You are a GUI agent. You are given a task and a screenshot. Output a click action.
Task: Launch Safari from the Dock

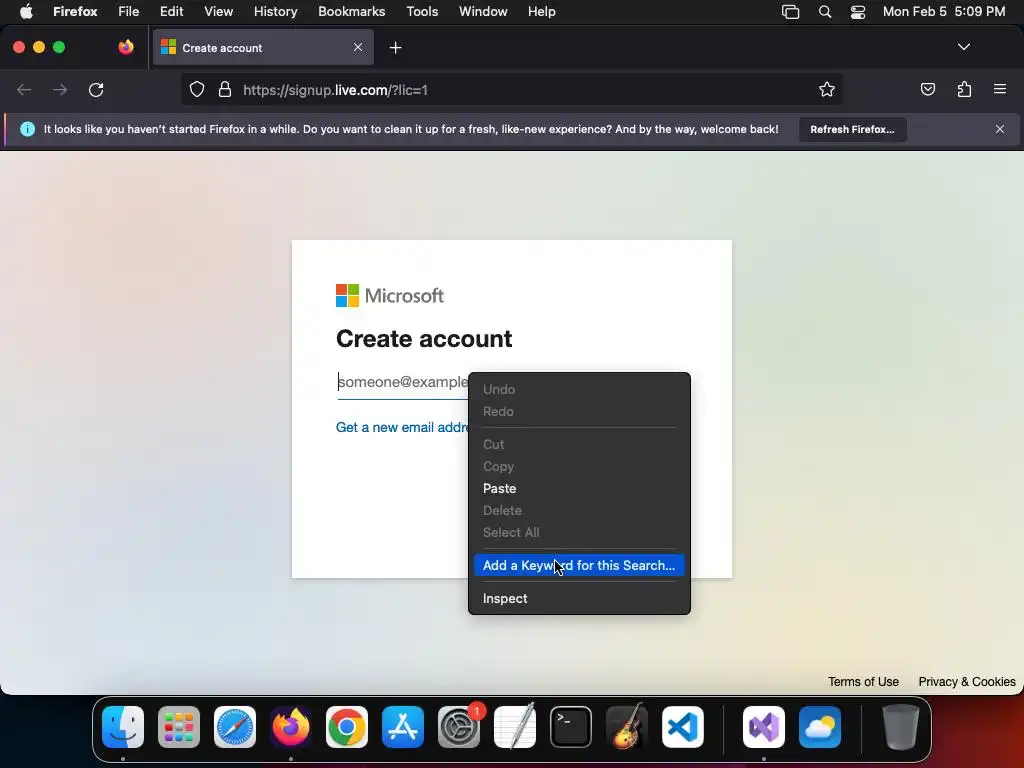pyautogui.click(x=235, y=727)
